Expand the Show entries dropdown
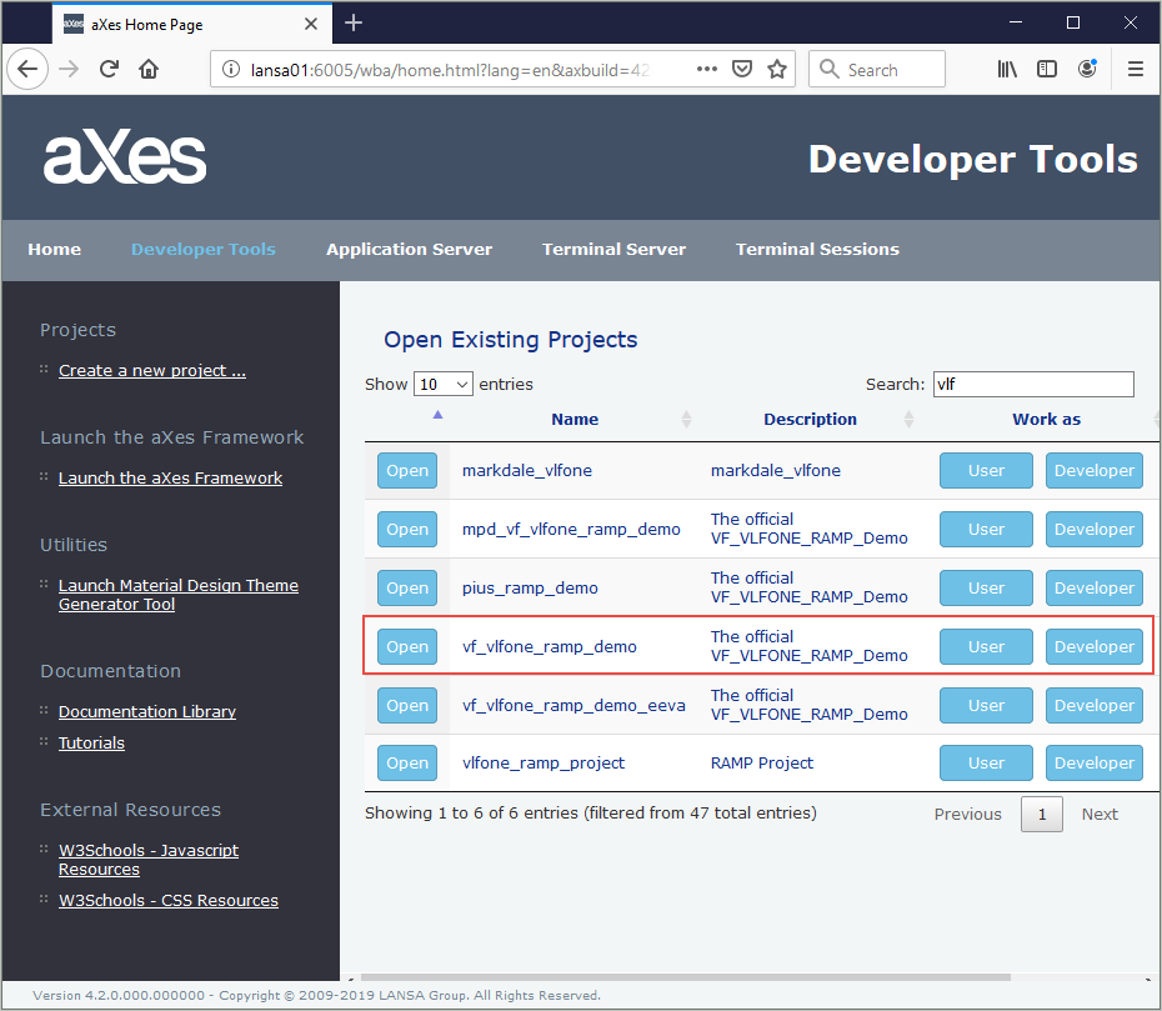Viewport: 1162px width, 1011px height. [x=443, y=384]
